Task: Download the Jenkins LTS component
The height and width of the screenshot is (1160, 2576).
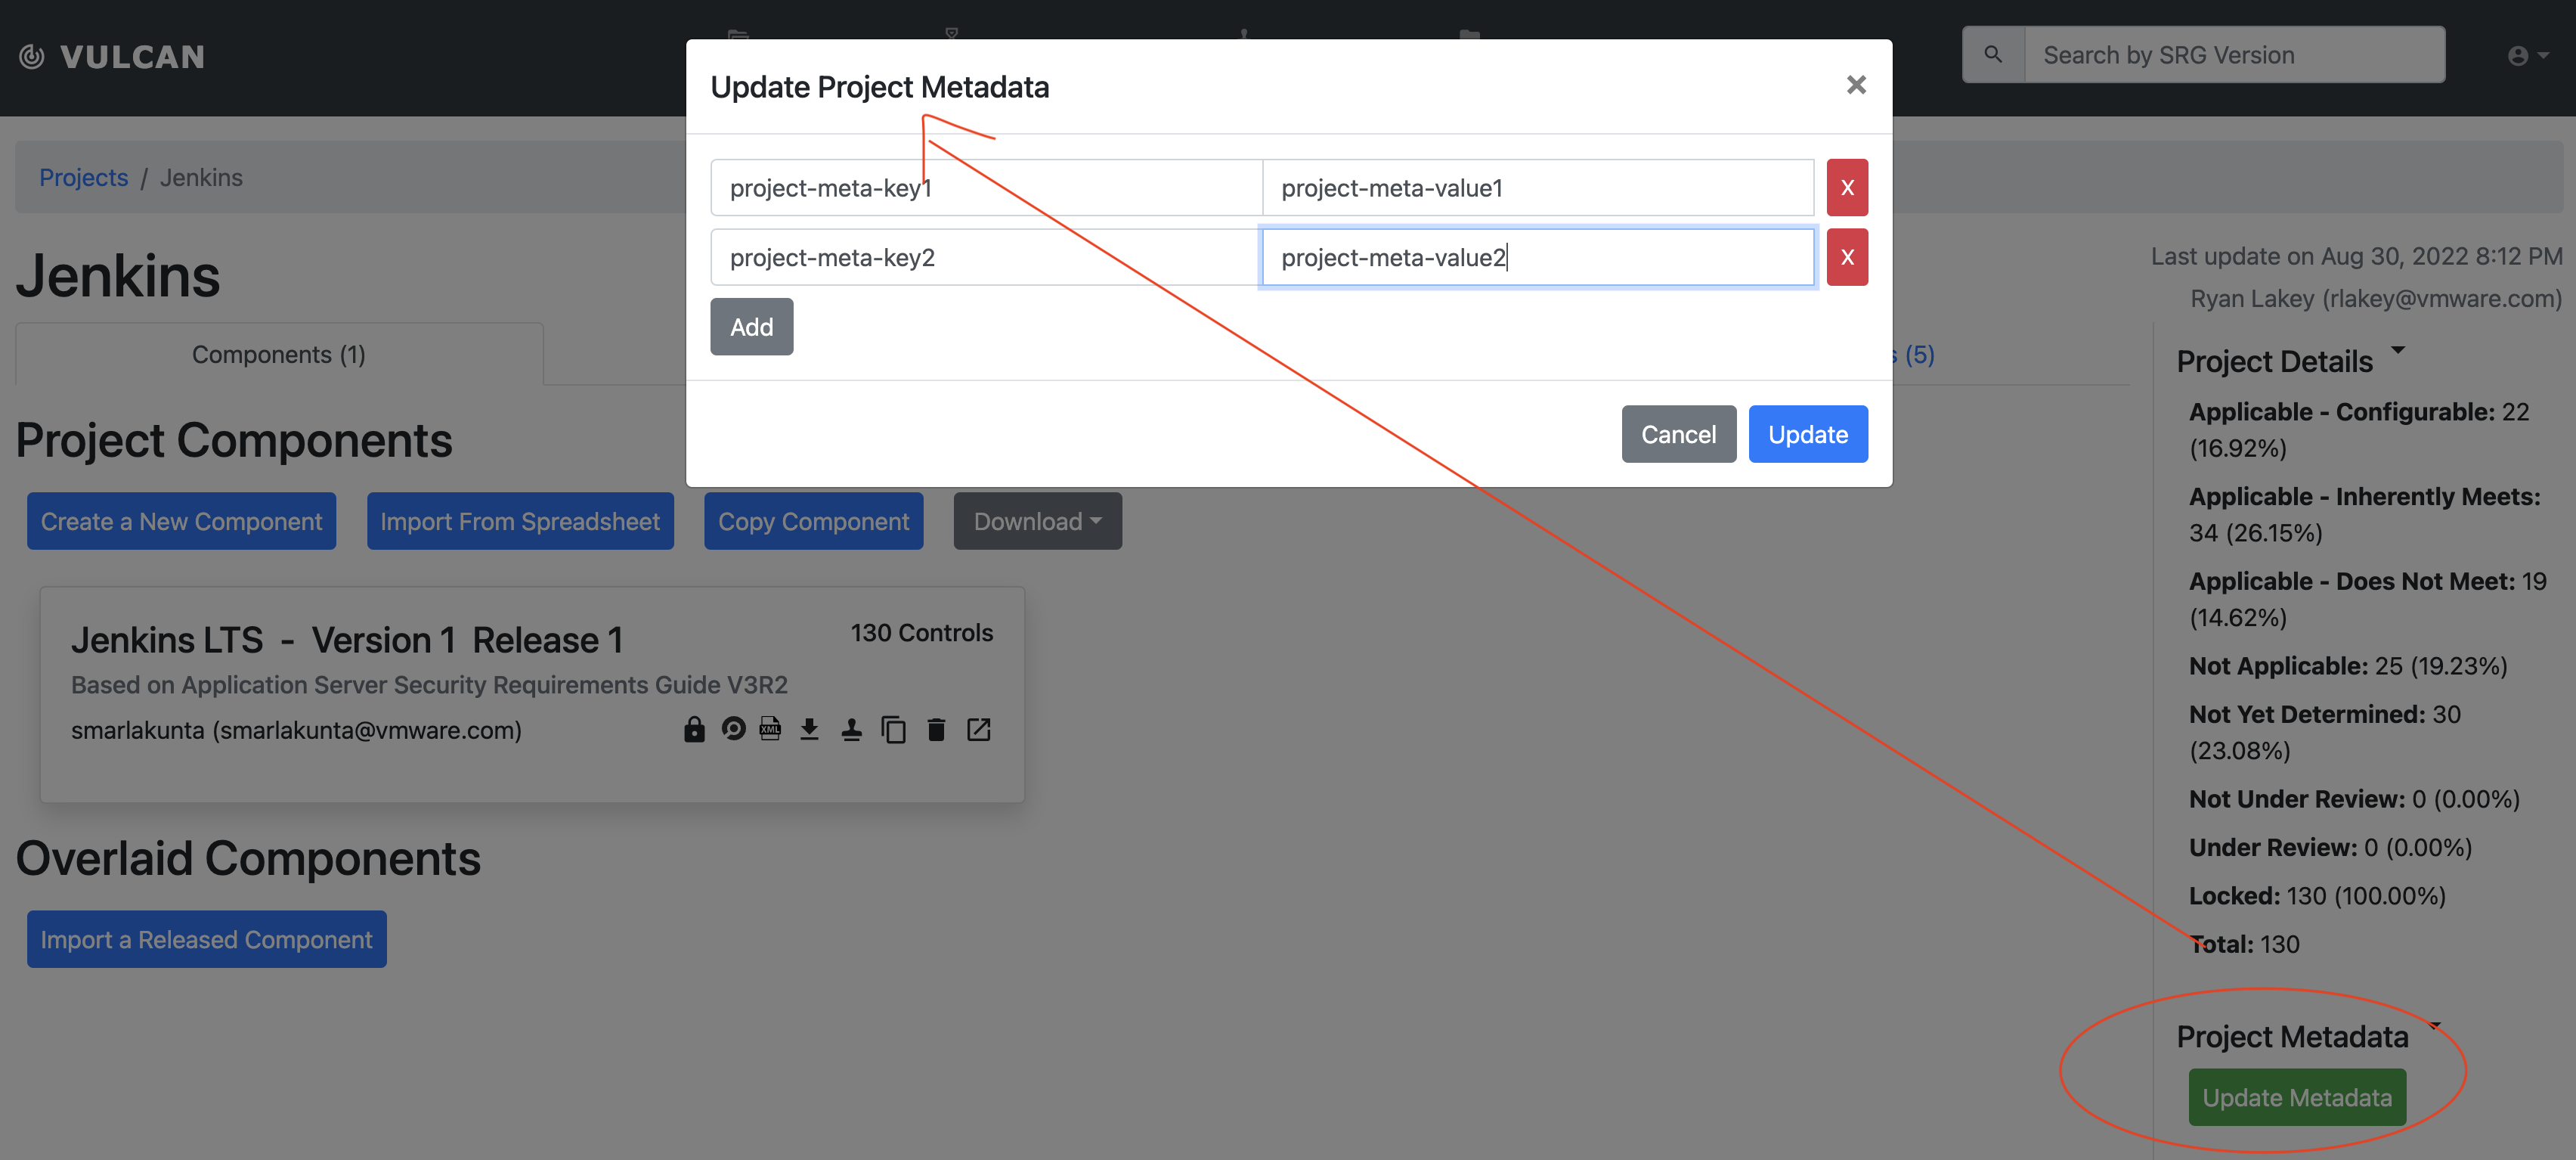Action: (810, 730)
